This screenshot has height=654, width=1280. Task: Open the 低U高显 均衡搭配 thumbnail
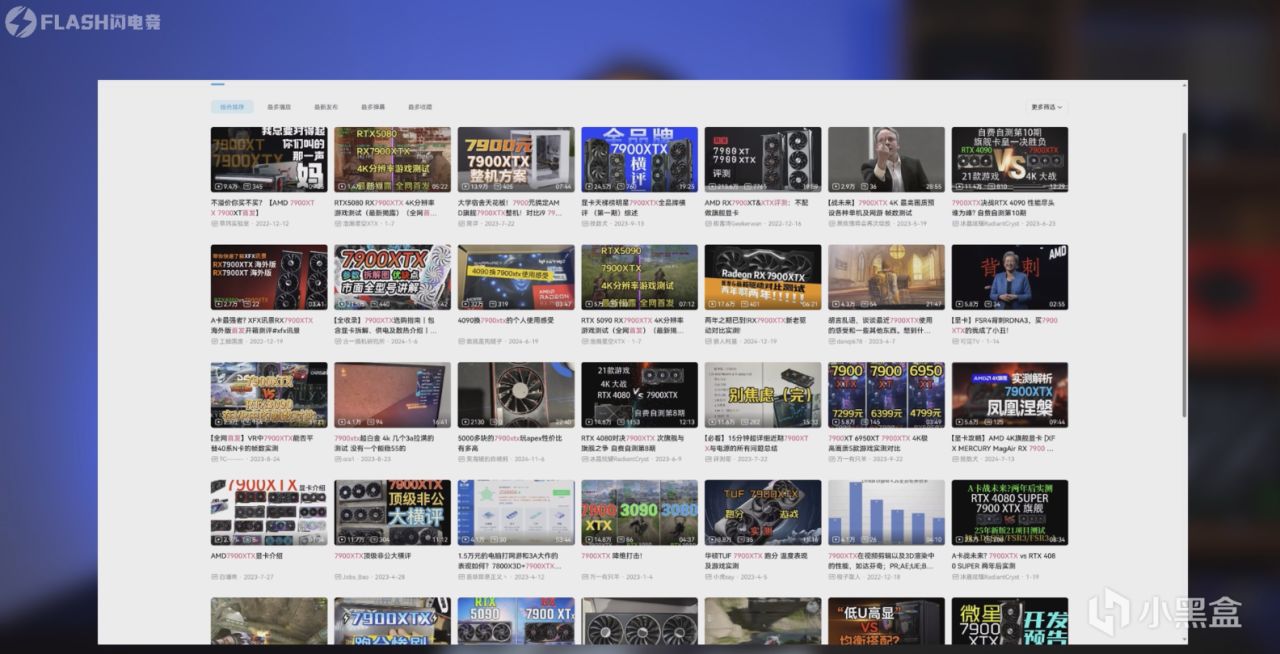[x=886, y=621]
